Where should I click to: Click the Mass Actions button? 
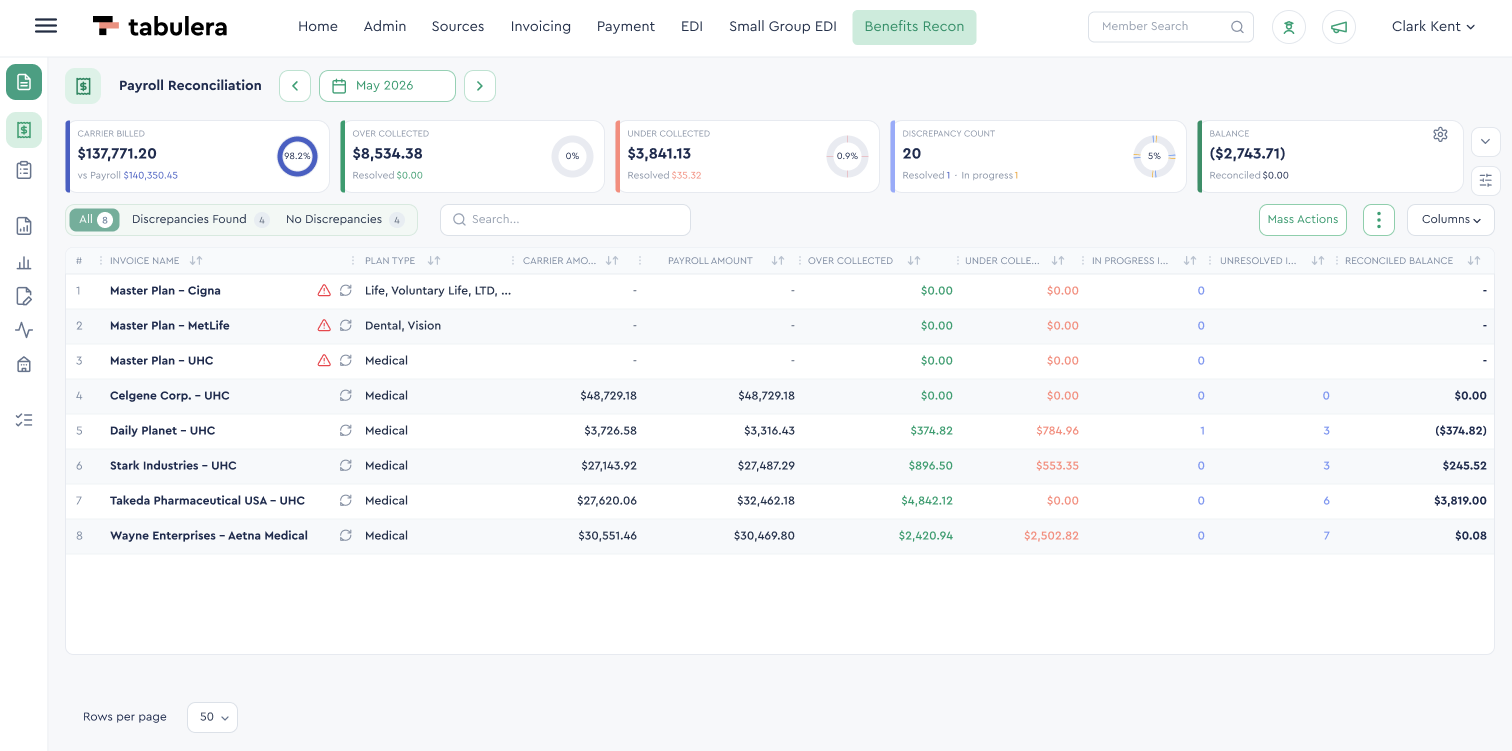pyautogui.click(x=1303, y=220)
